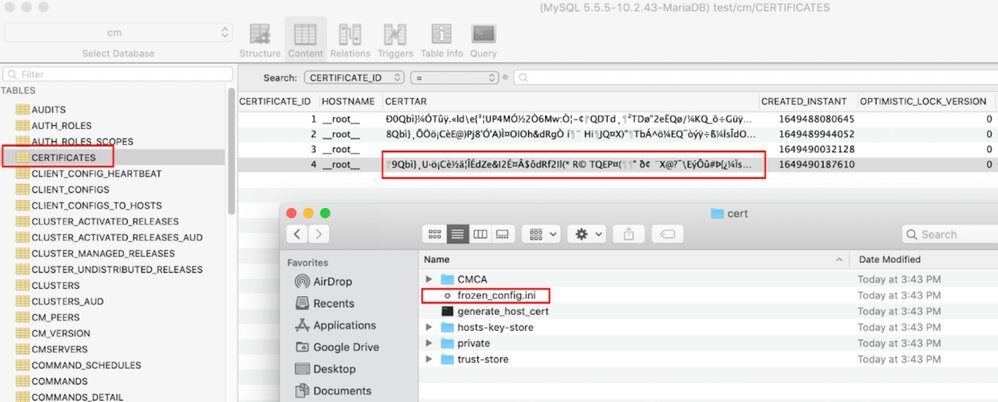
Task: Expand the CMCA folder disclosure triangle
Action: tap(429, 279)
